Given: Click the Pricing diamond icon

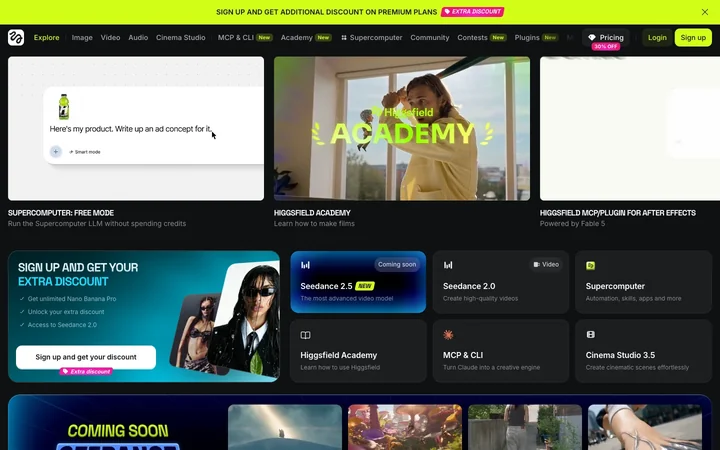Looking at the screenshot, I should point(592,38).
